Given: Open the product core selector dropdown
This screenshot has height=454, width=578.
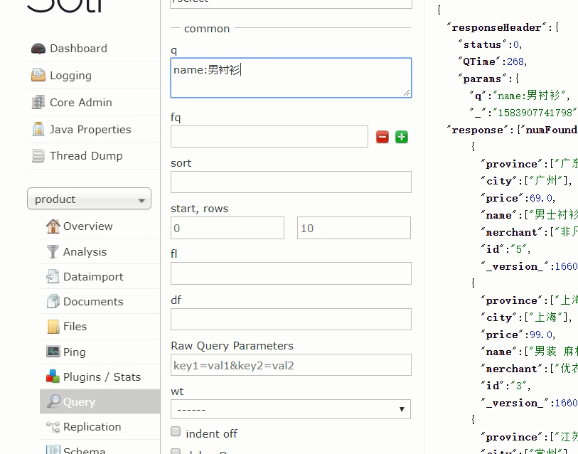Looking at the screenshot, I should [x=89, y=199].
